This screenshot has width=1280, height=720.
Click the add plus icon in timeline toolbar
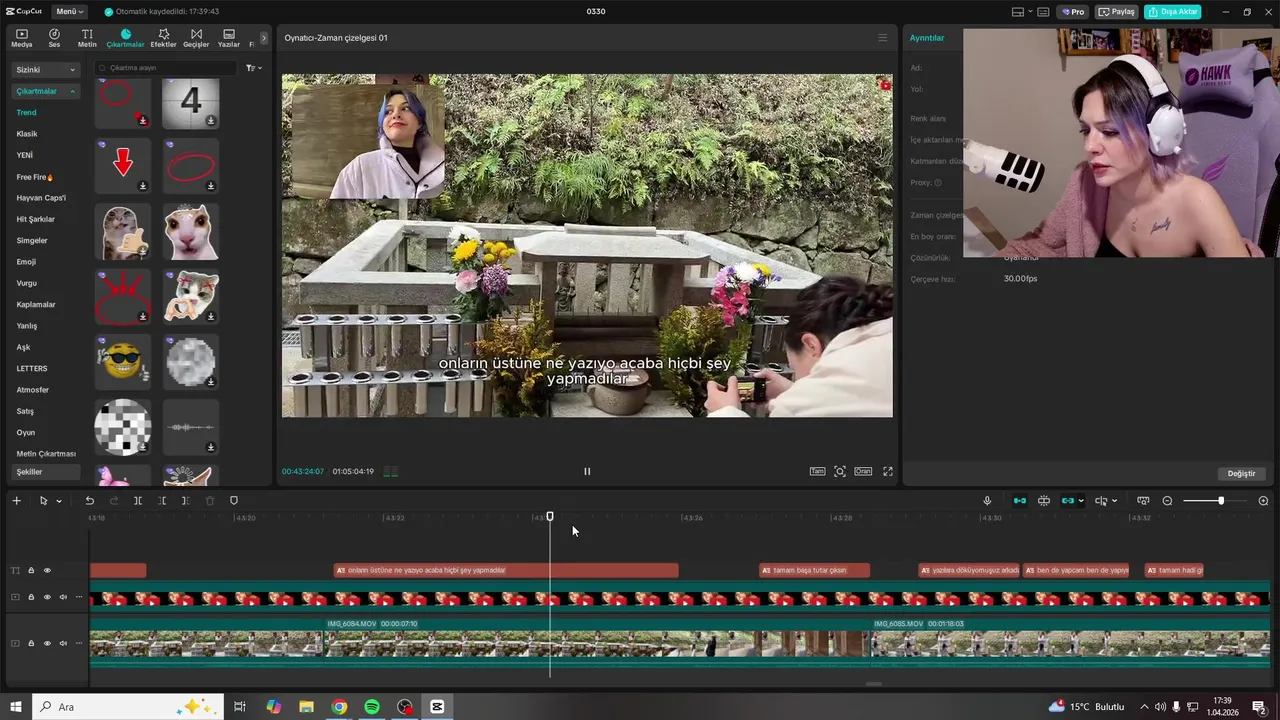point(16,501)
